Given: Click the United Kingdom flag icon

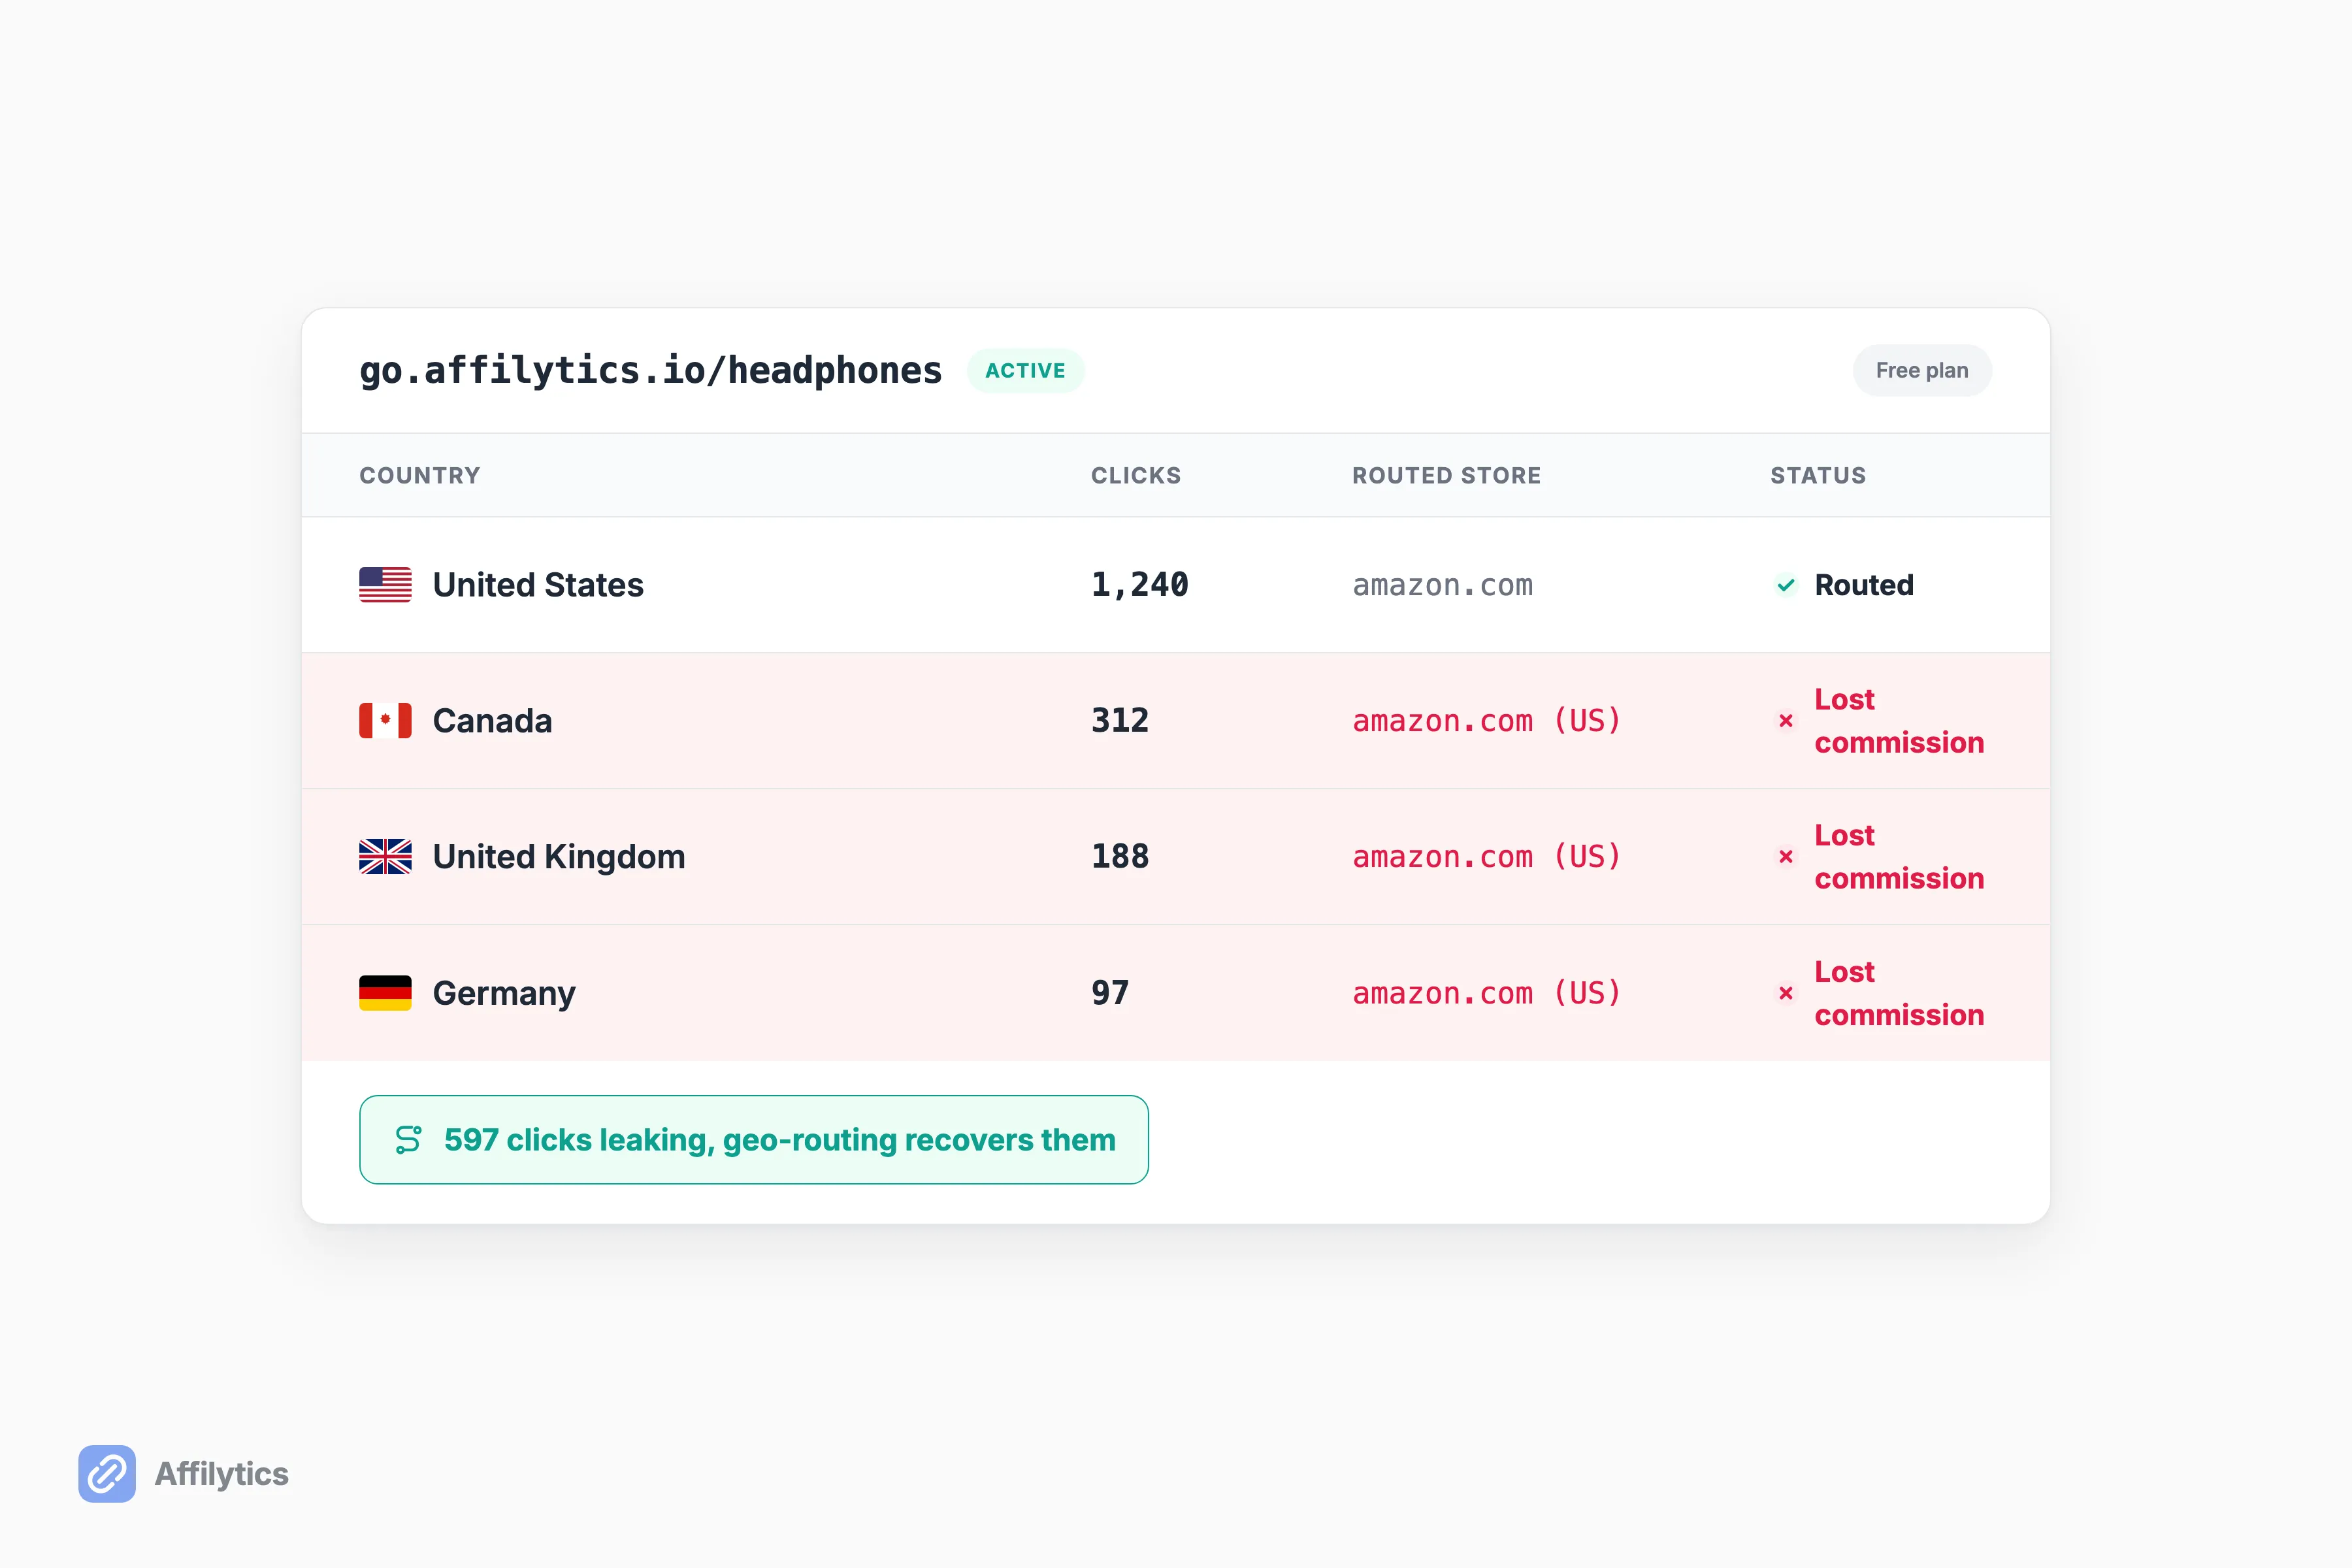Looking at the screenshot, I should [x=385, y=857].
